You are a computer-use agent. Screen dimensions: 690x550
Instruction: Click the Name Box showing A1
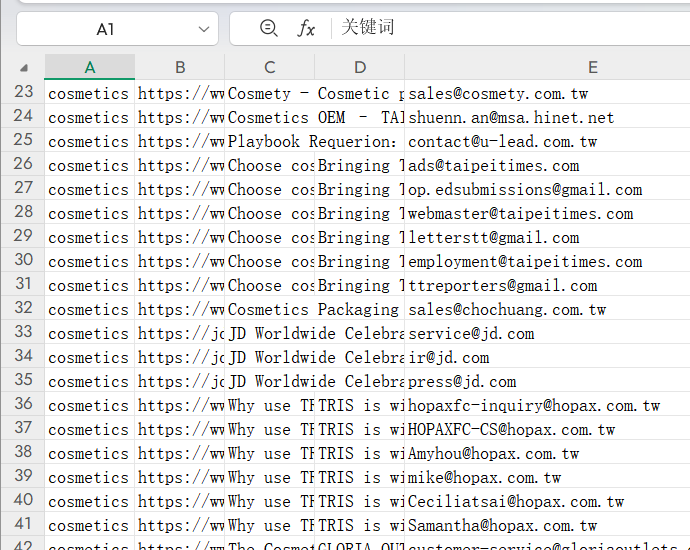click(117, 29)
